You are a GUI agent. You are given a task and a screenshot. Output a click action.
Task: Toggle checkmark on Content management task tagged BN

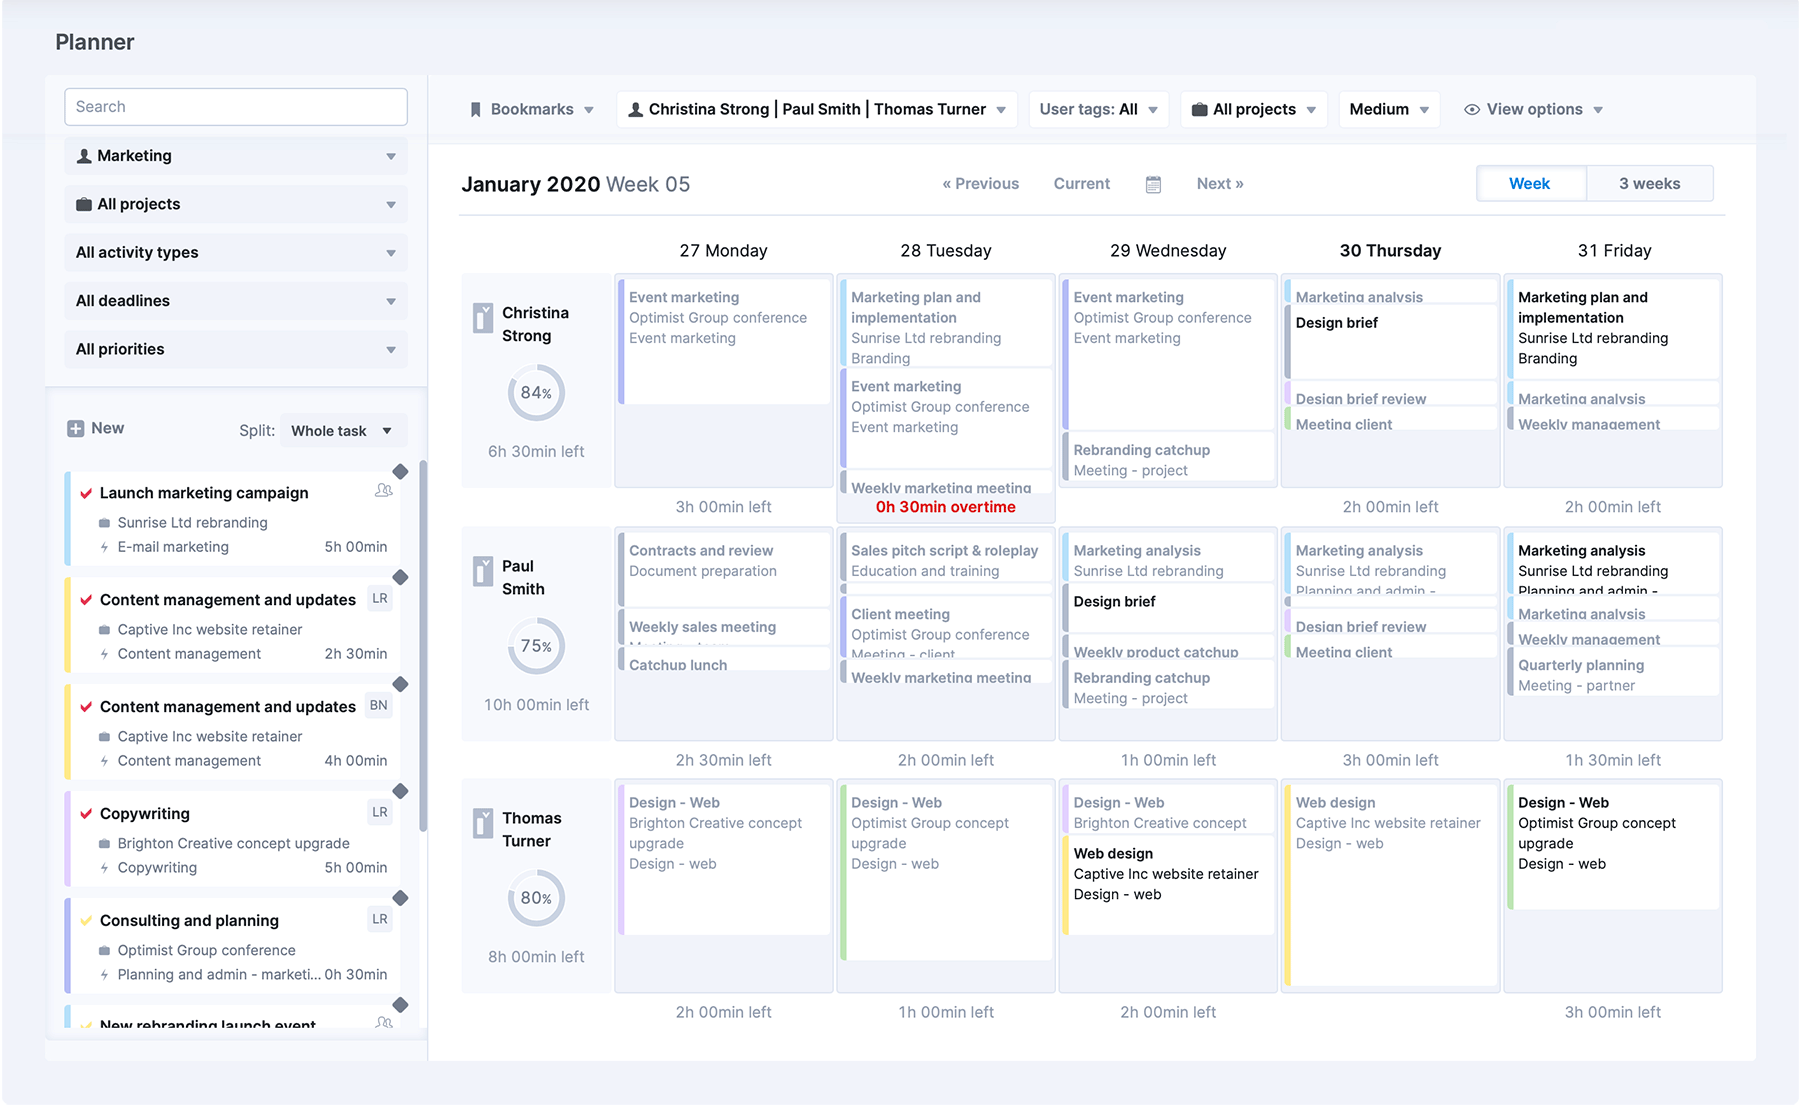coord(86,707)
